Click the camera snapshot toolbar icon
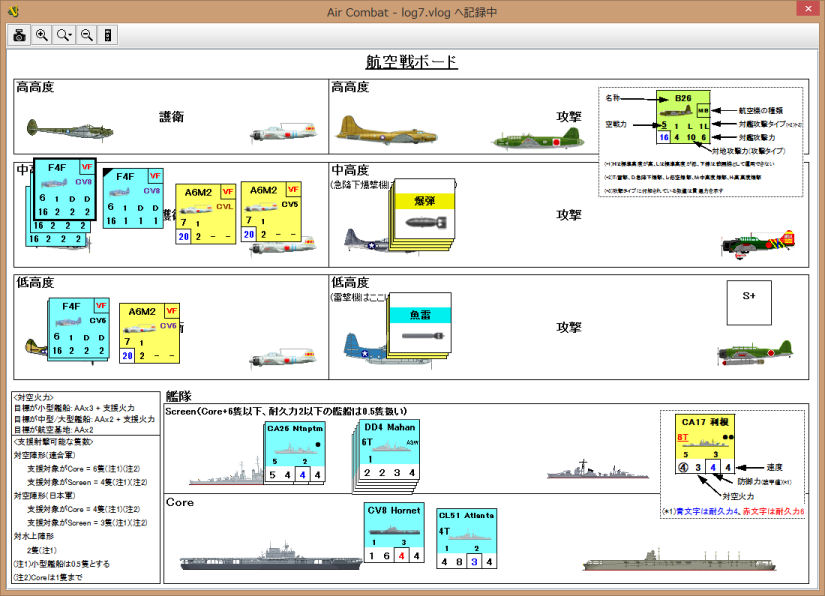Screen dimensions: 825x596 point(19,35)
